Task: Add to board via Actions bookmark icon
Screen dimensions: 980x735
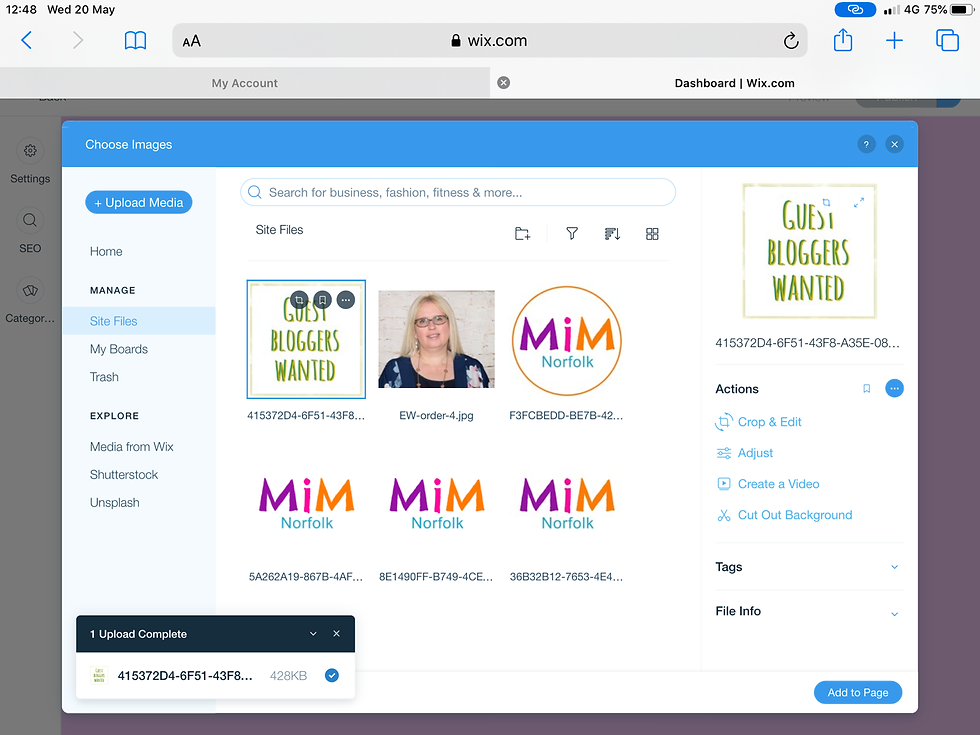Action: (x=866, y=389)
